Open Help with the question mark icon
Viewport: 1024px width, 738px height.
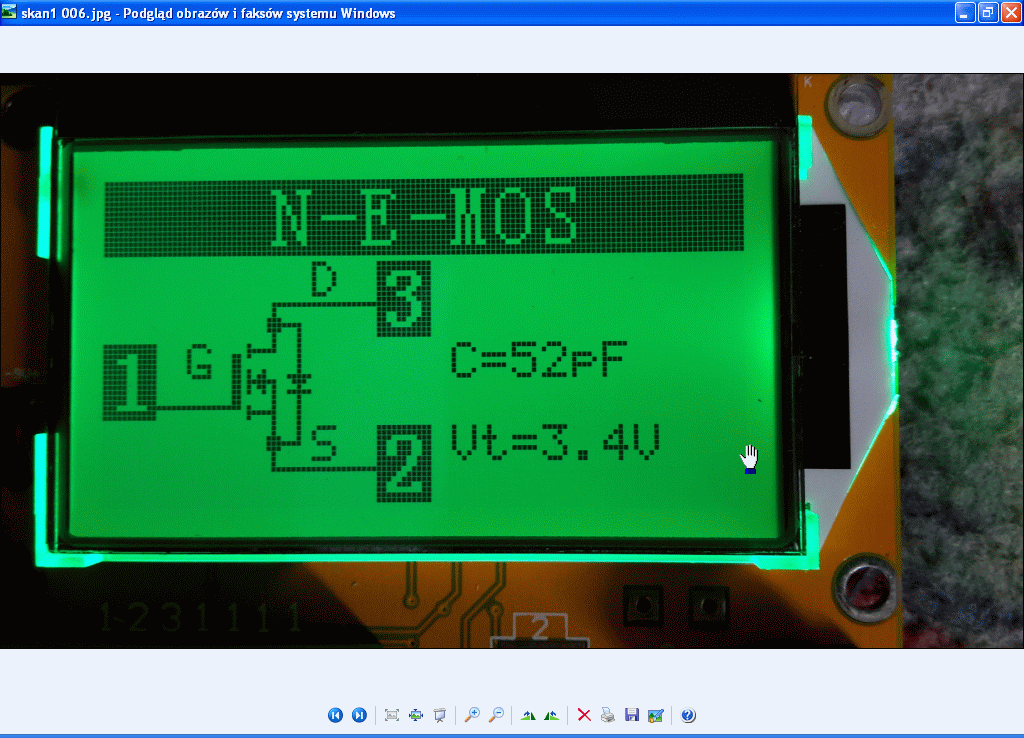[x=688, y=715]
